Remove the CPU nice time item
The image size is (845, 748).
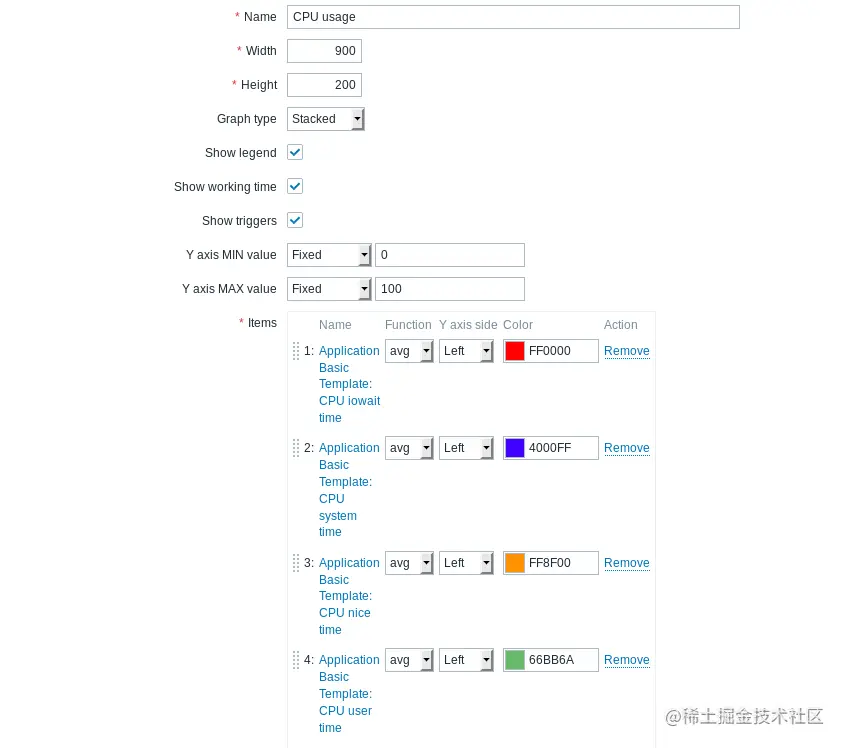pyautogui.click(x=627, y=563)
